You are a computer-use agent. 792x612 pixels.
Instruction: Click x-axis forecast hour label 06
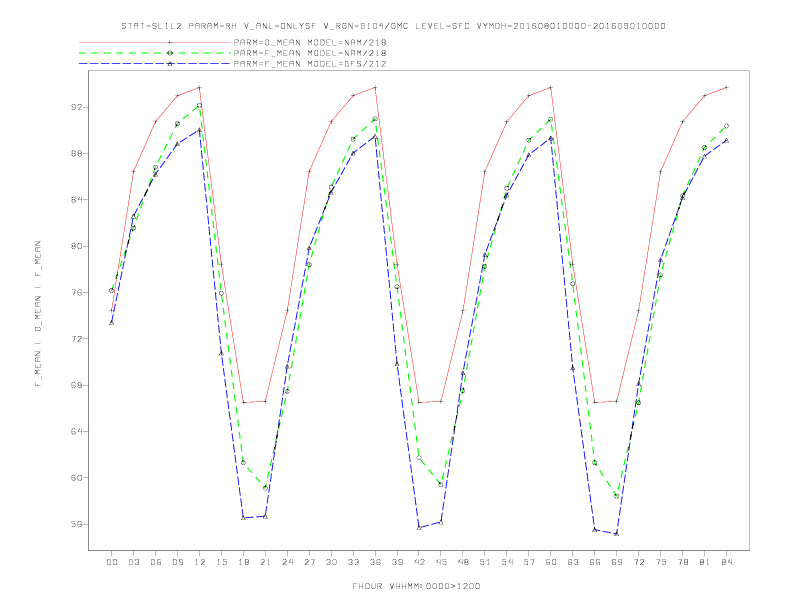[x=156, y=562]
